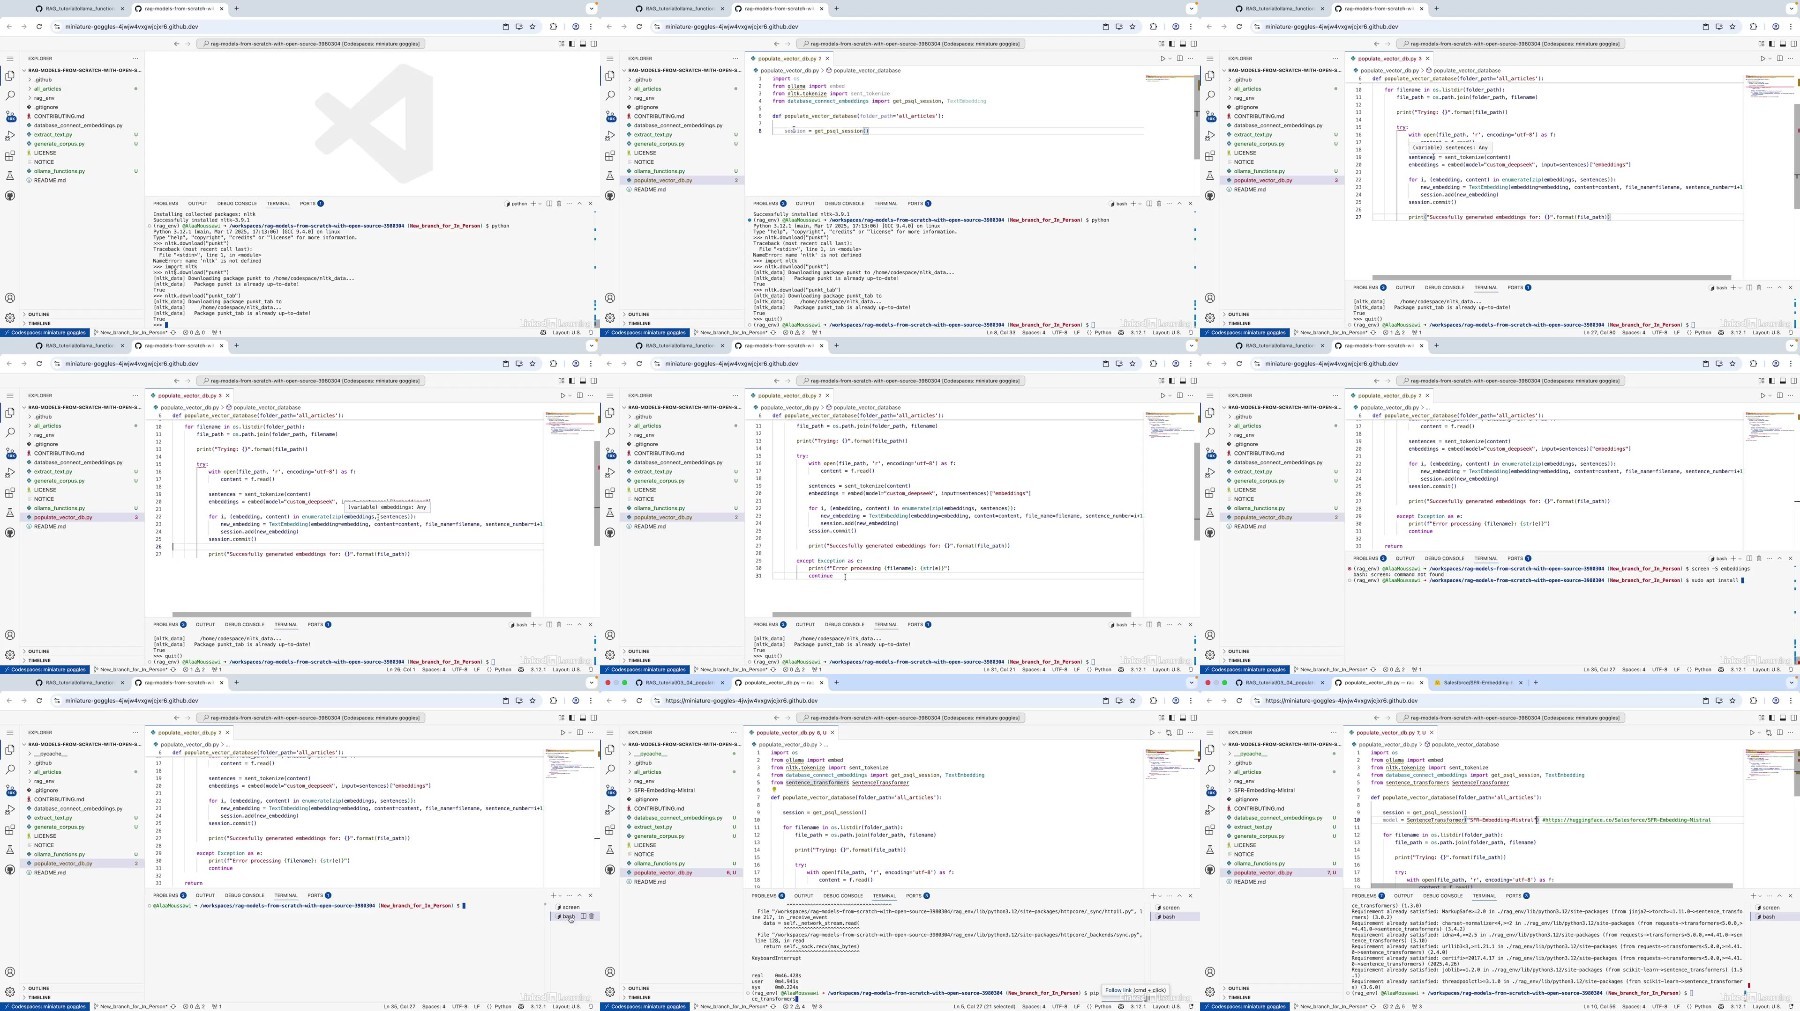Click Python language mode in the window with the Salesforce tab
Viewport: 1800px width, 1011px height.
[x=1703, y=1006]
